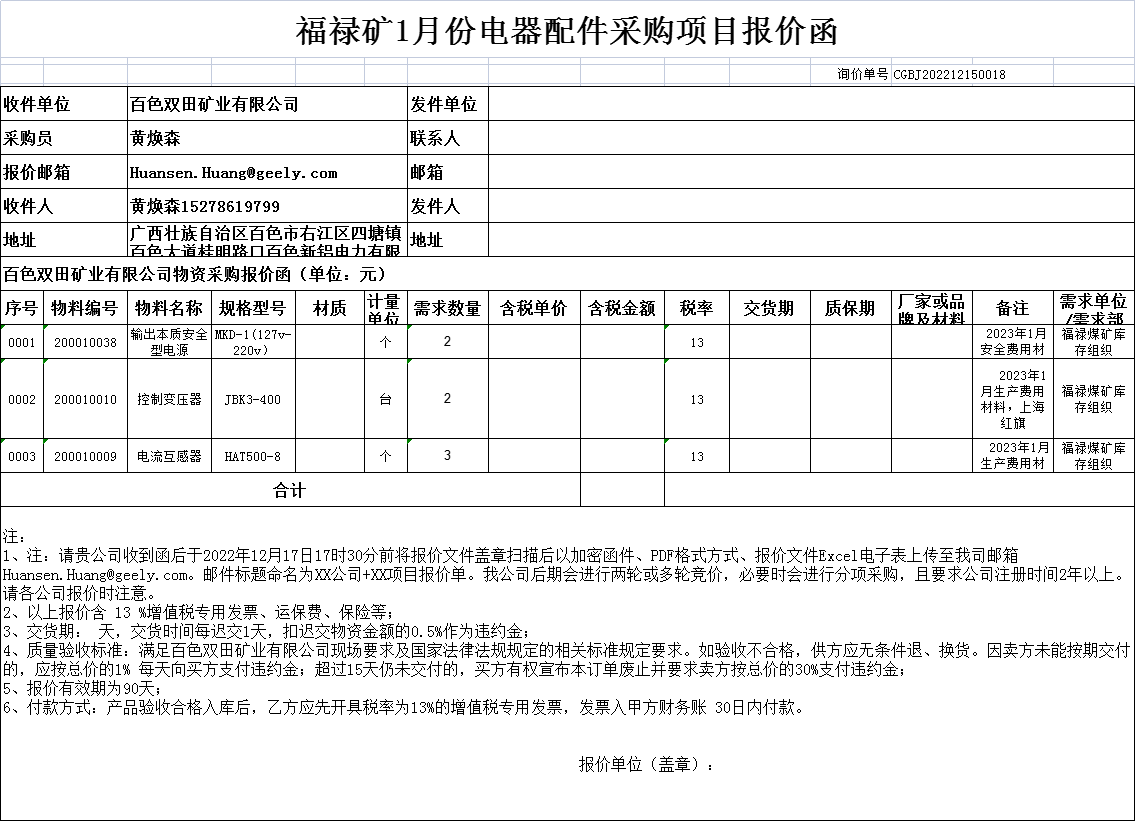Click unit '台' in the 控制变压器 row
This screenshot has width=1135, height=821.
(x=386, y=400)
